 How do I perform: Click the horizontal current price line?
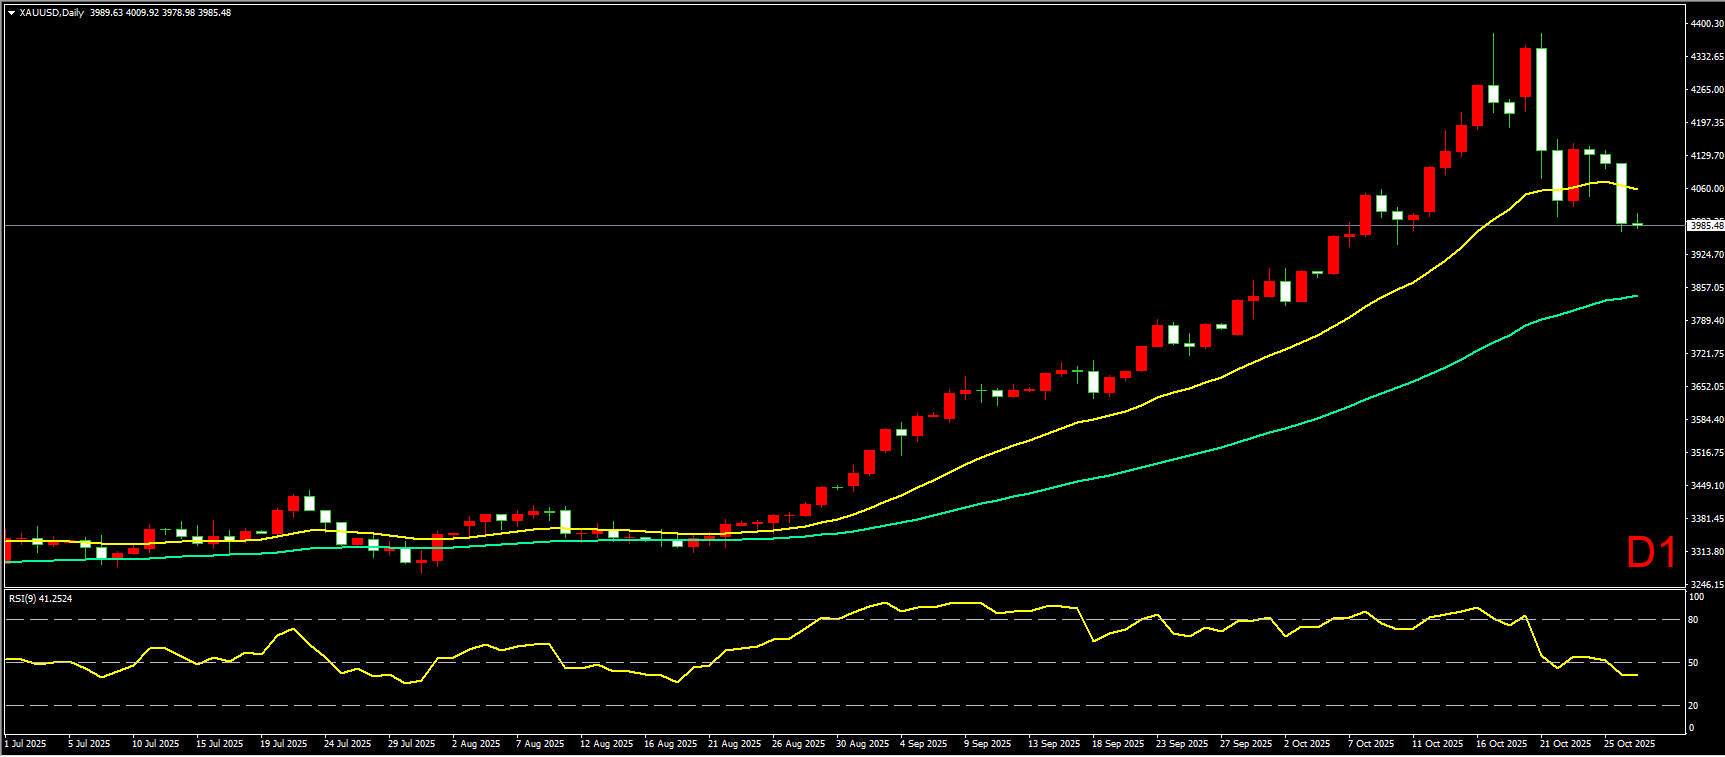[x=800, y=226]
